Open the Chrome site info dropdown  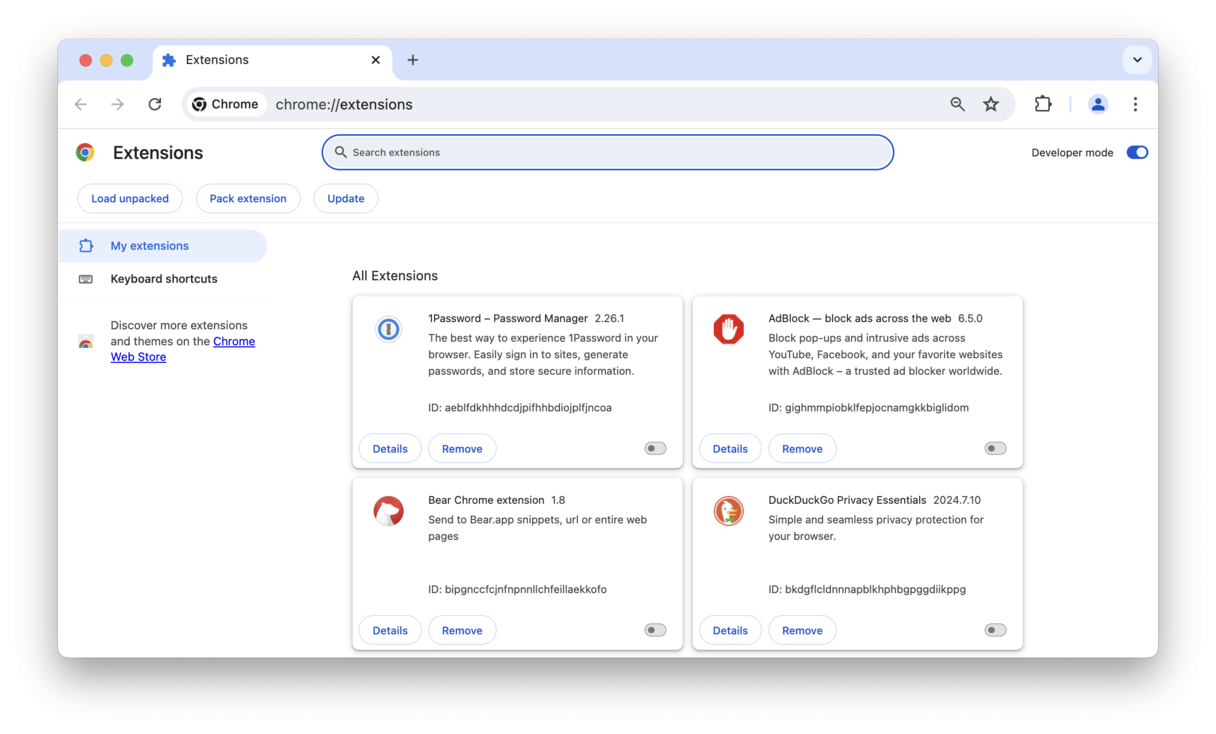225,104
